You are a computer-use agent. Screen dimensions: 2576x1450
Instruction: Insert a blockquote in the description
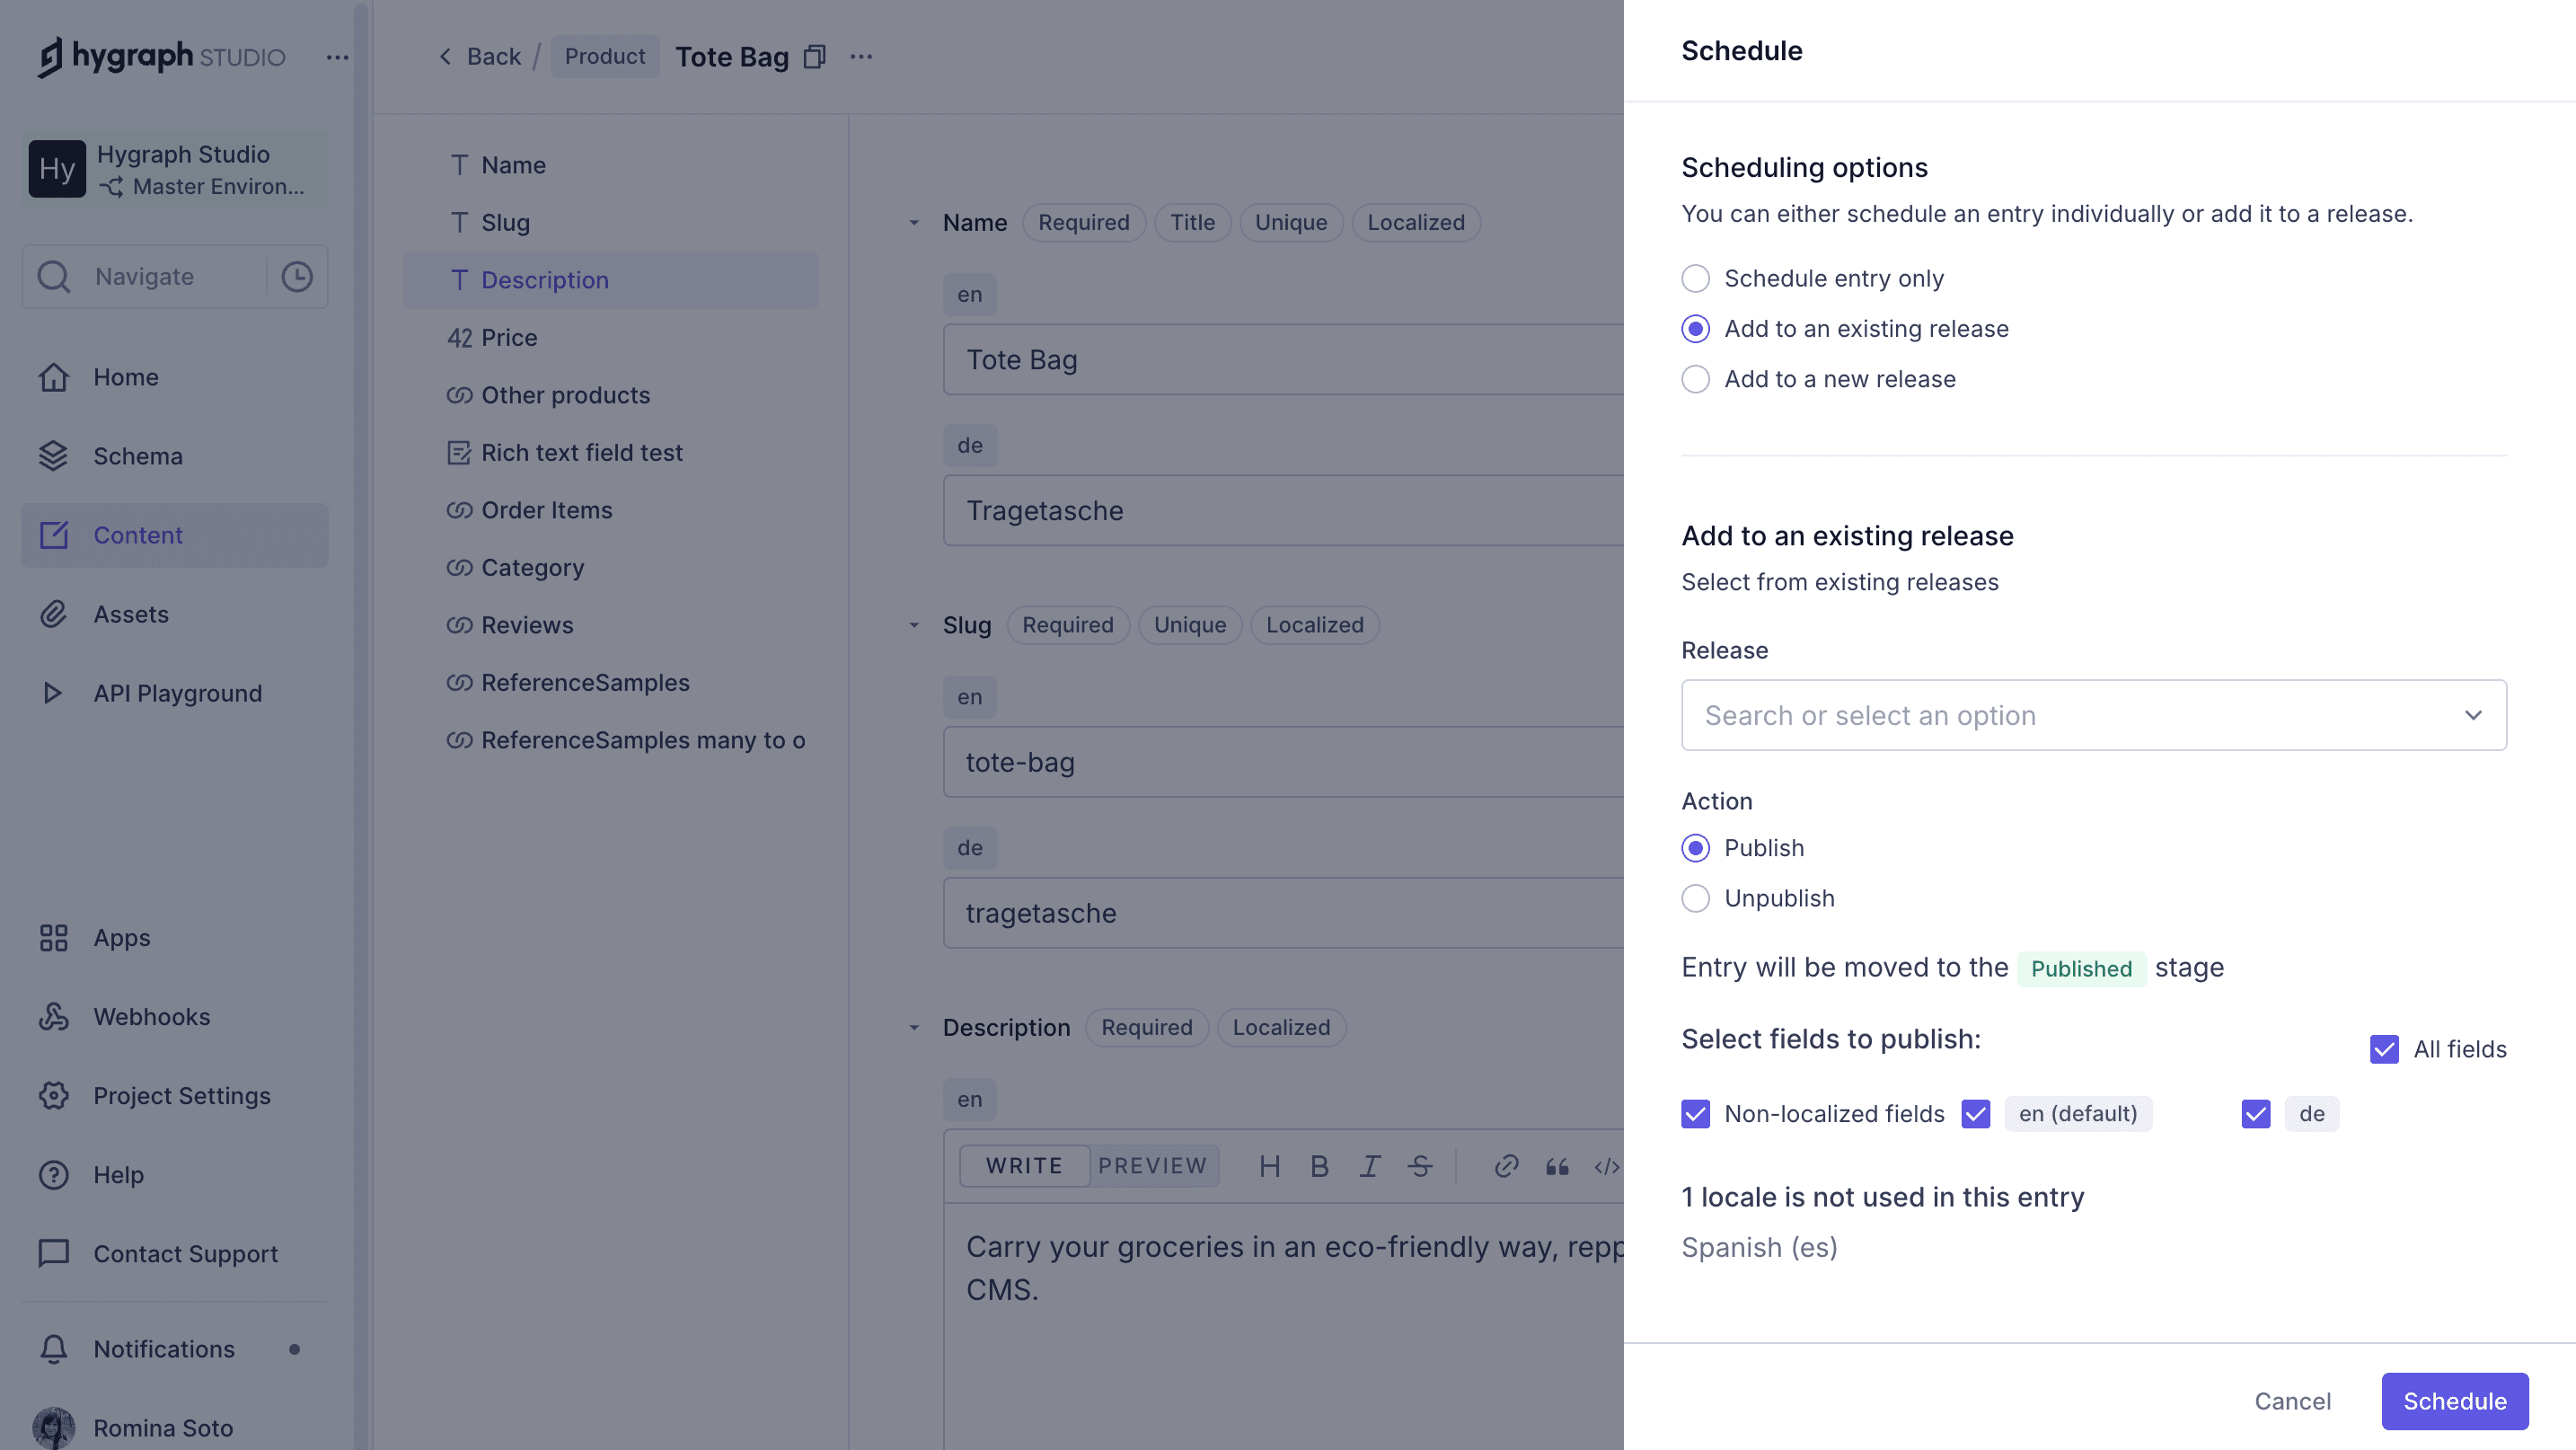1556,1166
